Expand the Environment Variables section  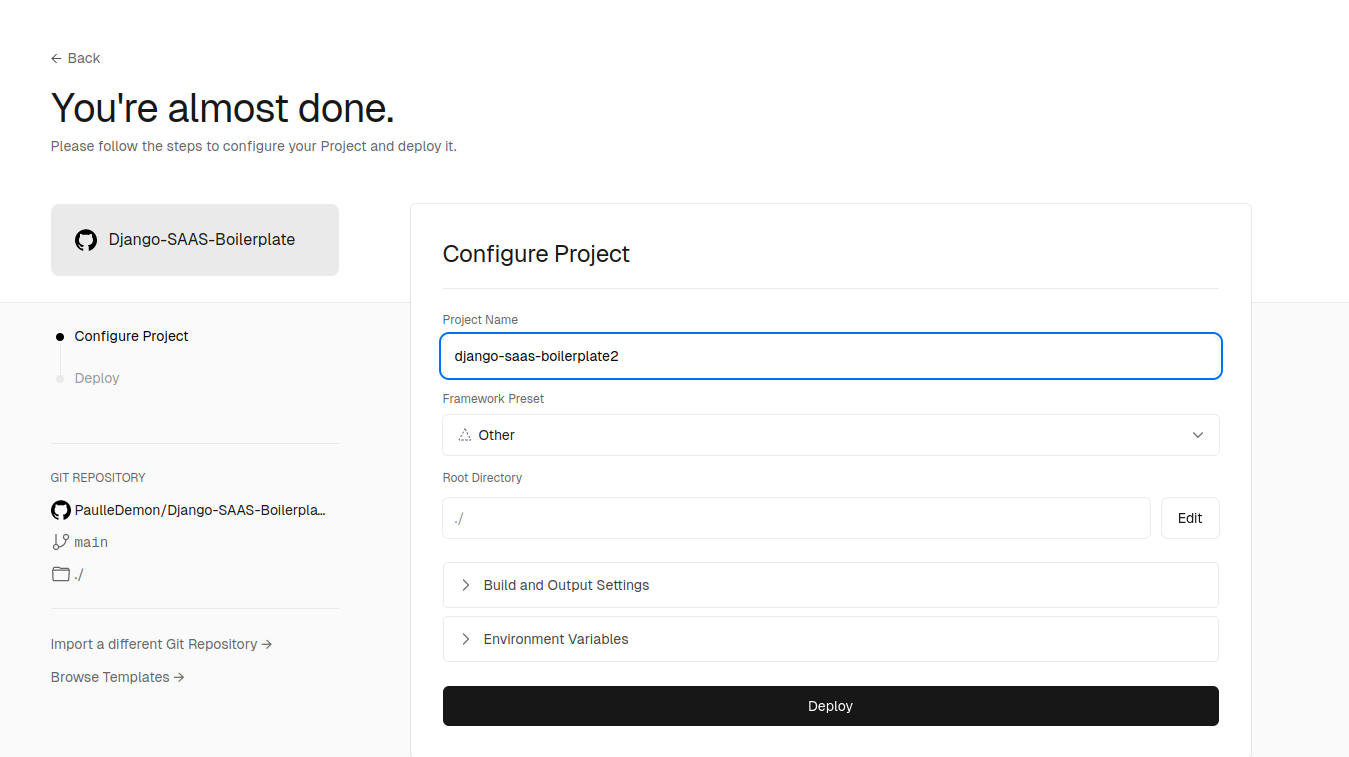(x=830, y=638)
